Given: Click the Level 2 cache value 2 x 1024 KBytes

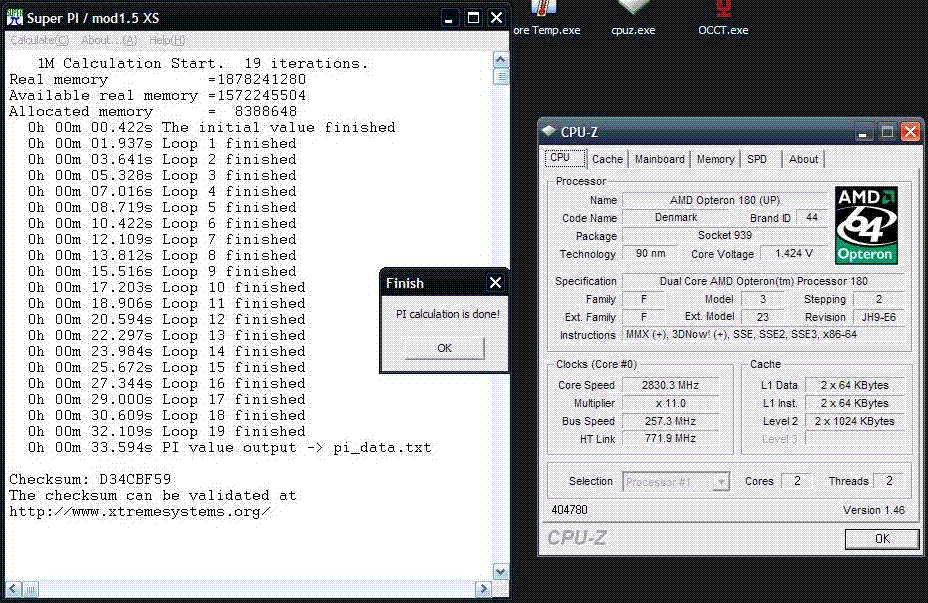Looking at the screenshot, I should click(854, 421).
